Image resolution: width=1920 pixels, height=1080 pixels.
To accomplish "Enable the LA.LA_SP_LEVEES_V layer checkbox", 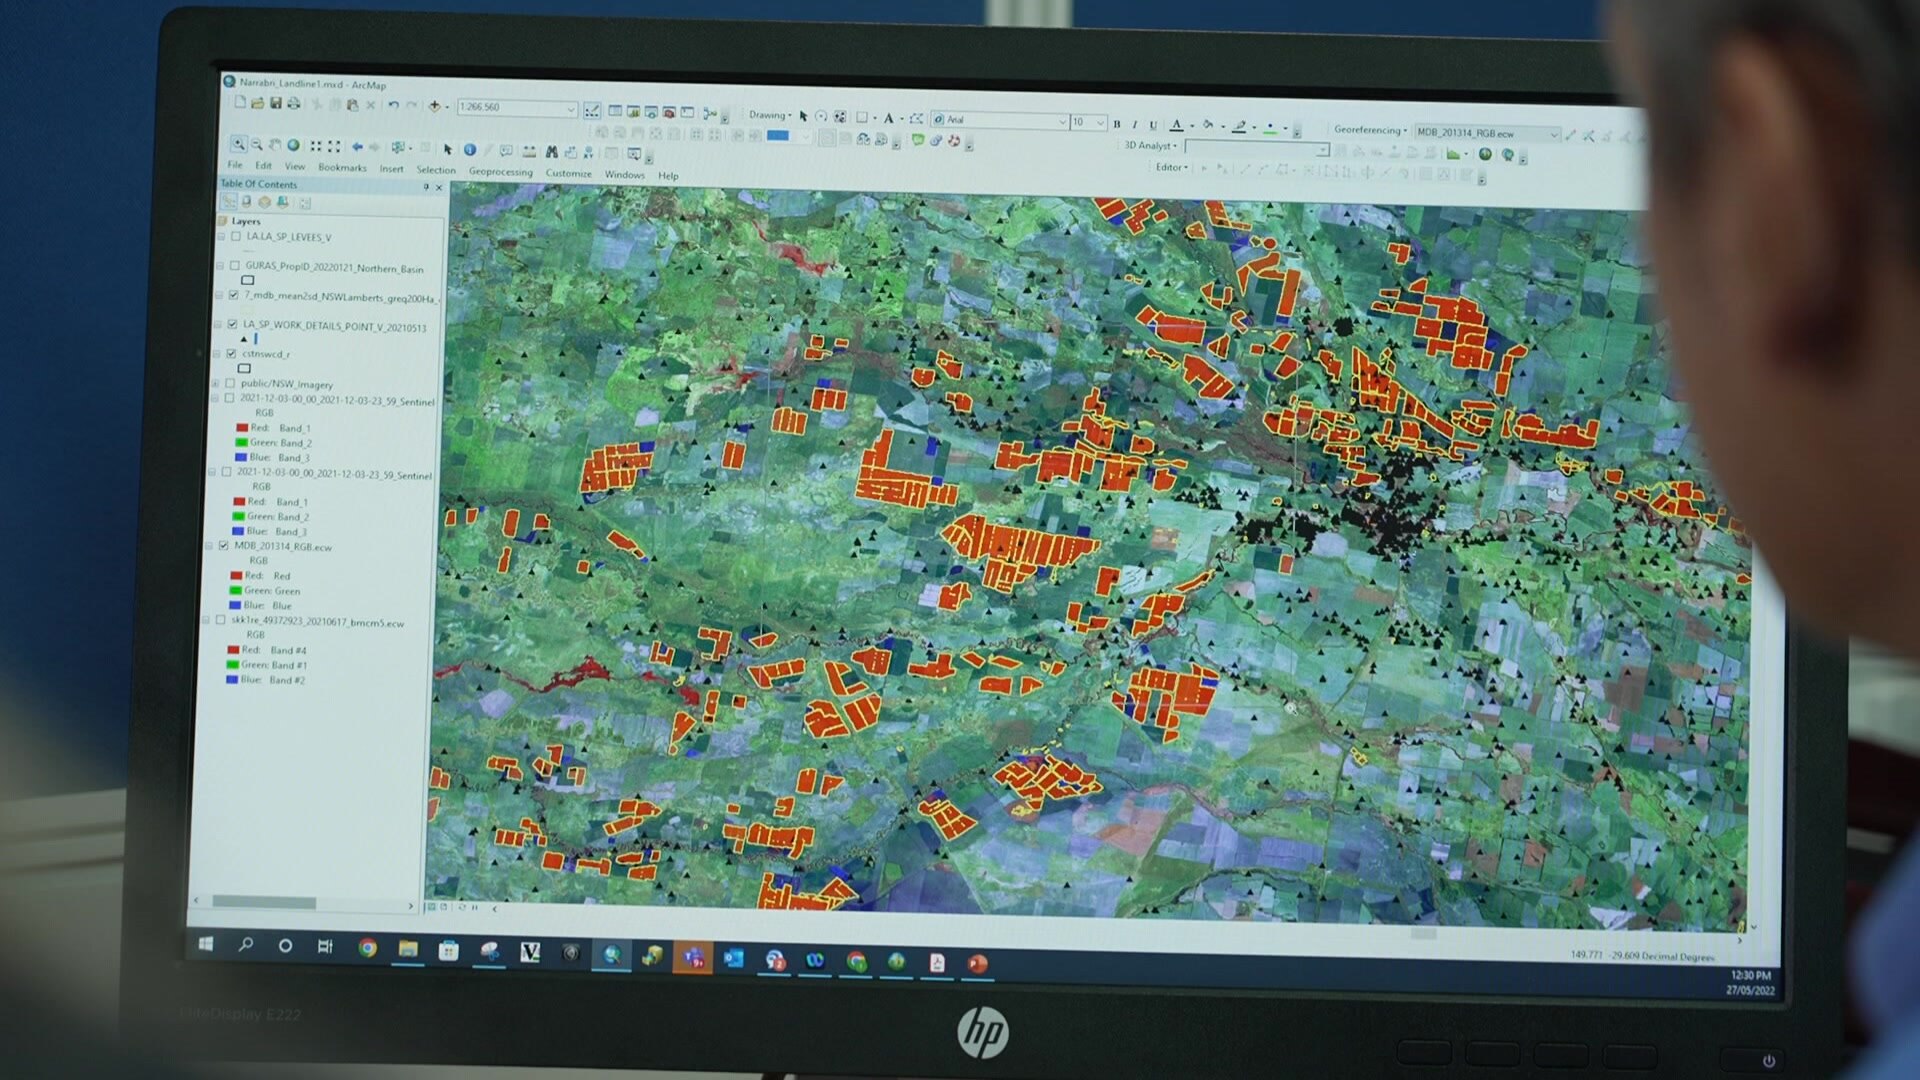I will click(236, 237).
